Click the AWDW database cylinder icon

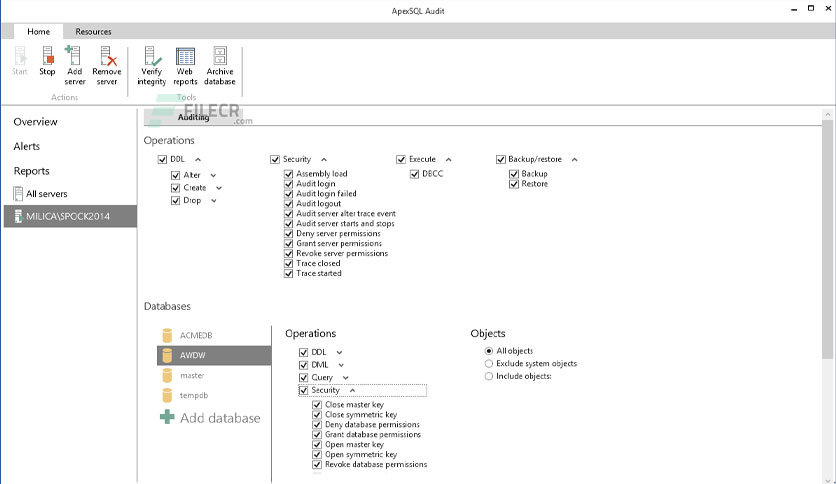(x=167, y=356)
